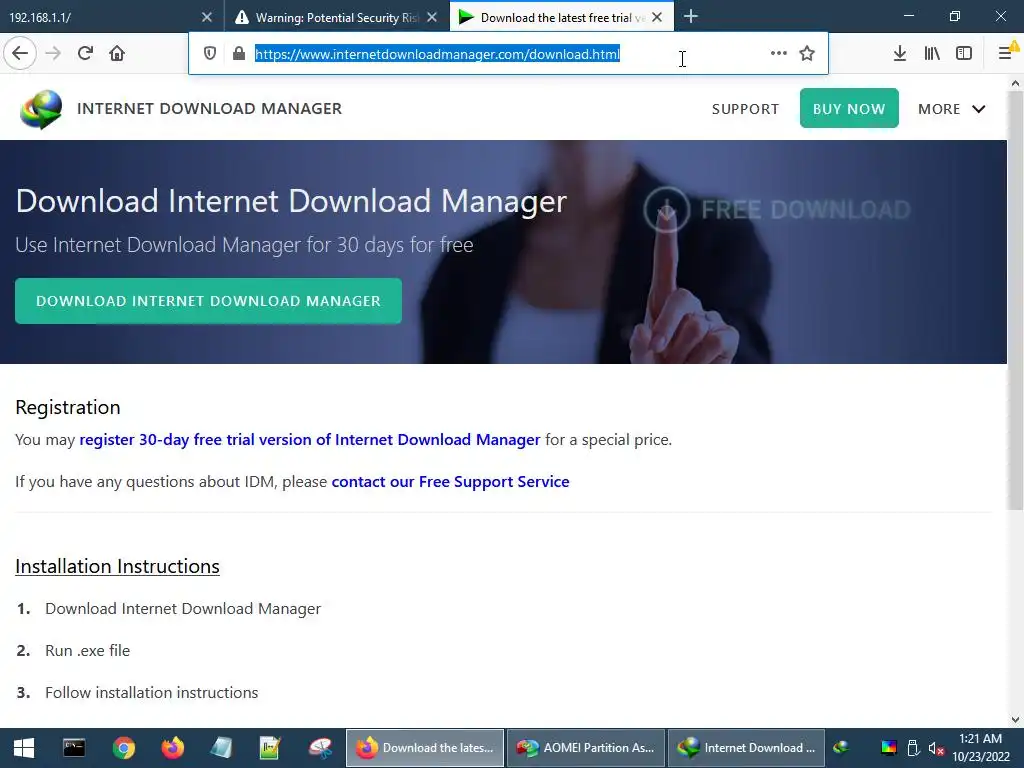
Task: Open page actions three-dot menu
Action: (x=778, y=54)
